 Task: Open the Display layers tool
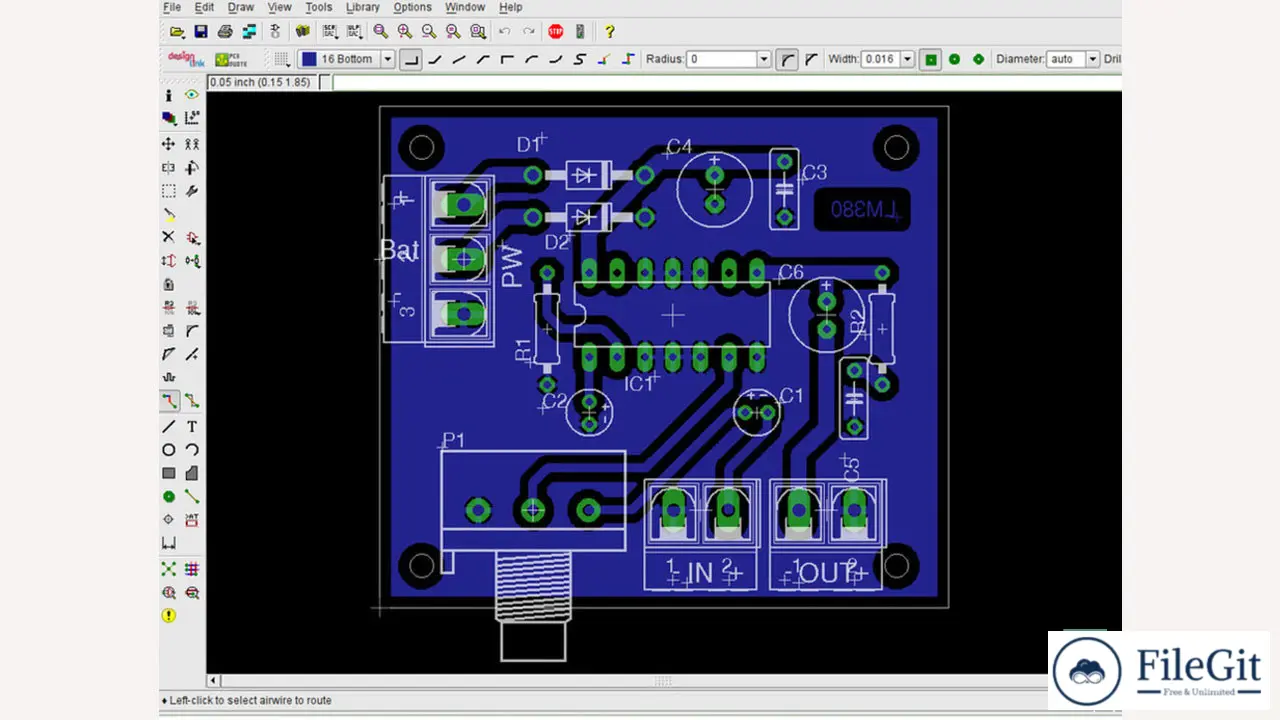coord(168,118)
